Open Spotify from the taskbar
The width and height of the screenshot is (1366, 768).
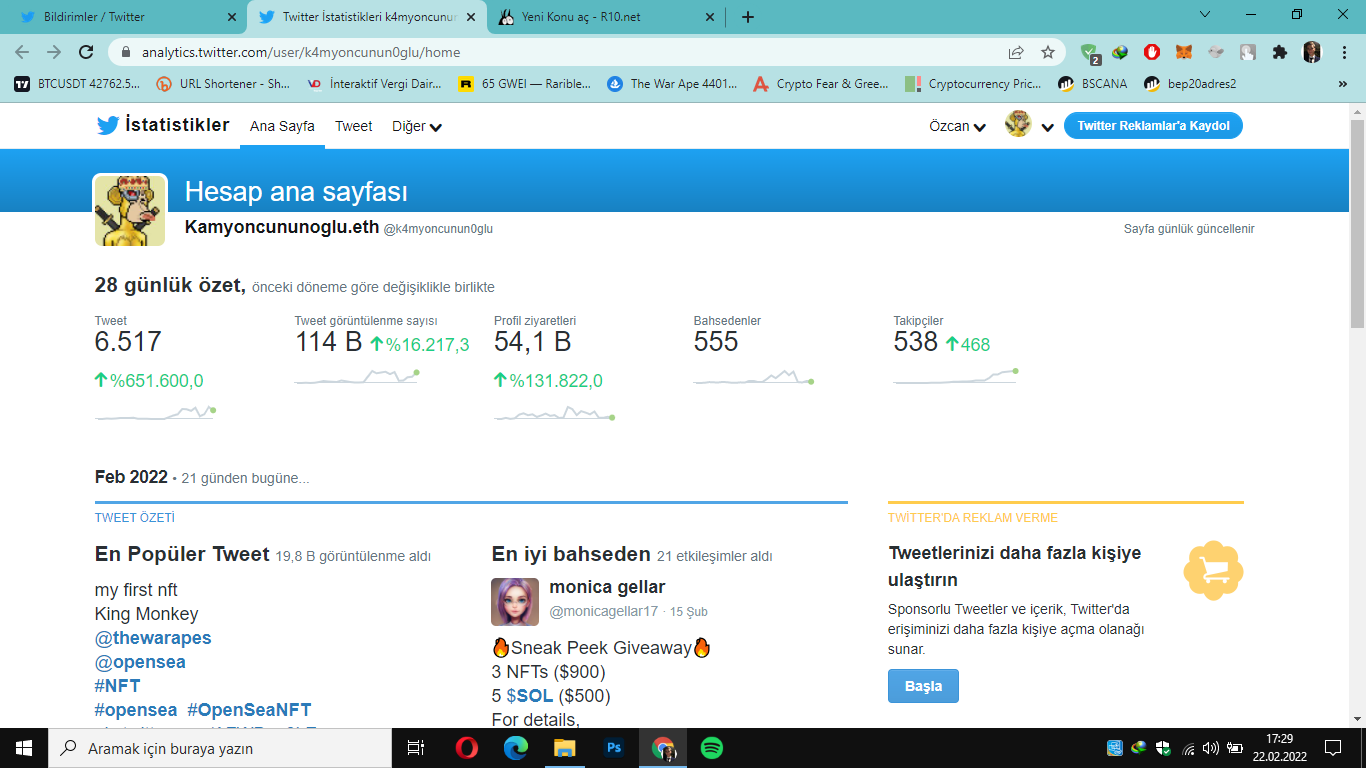tap(712, 748)
